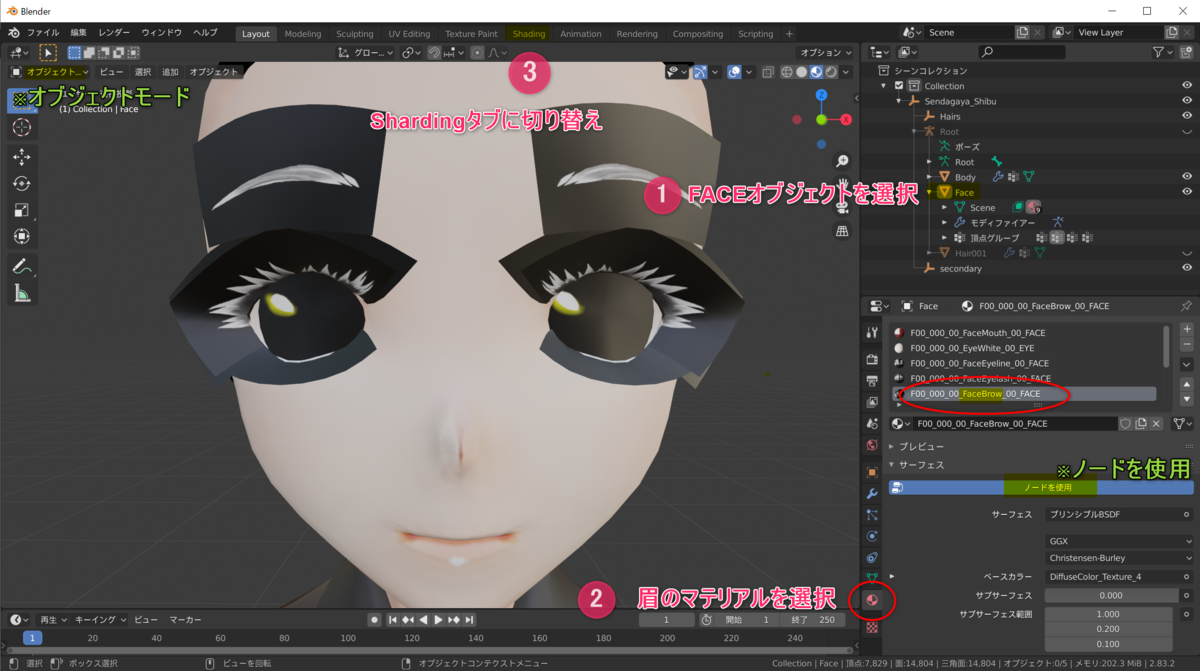Hide the Collection in the outliner
This screenshot has height=671, width=1200.
tap(1187, 86)
